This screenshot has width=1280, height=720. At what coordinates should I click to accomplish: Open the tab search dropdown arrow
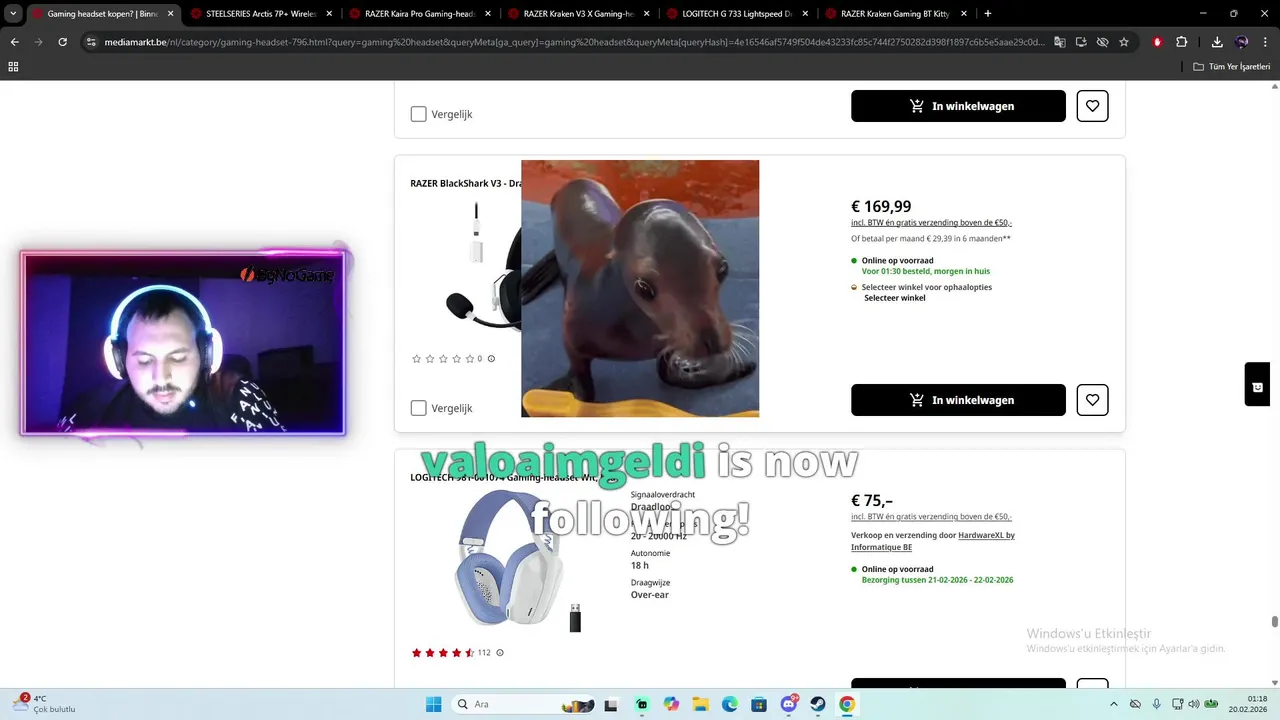(11, 14)
